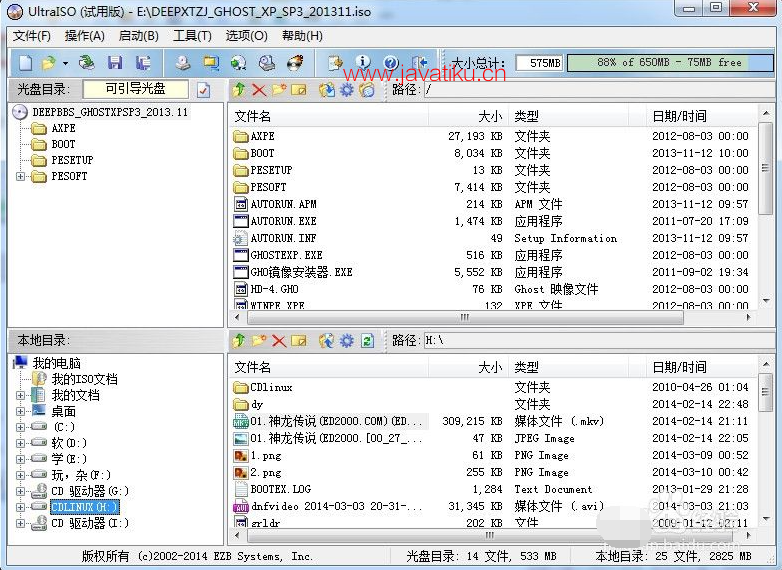Image resolution: width=782 pixels, height=570 pixels.
Task: Expand the (C:) drive node
Action: (20, 427)
